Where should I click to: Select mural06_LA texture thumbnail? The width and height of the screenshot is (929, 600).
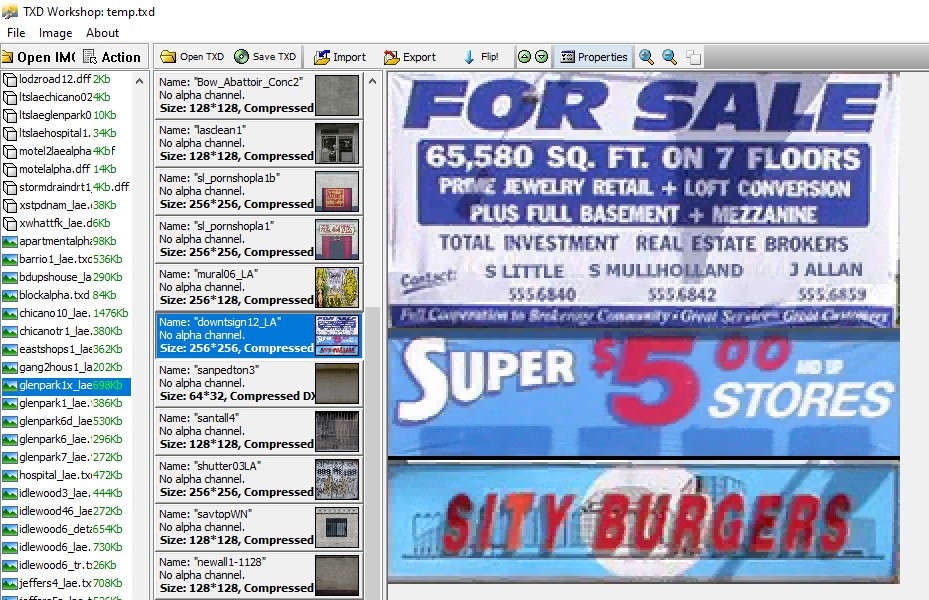coord(337,287)
